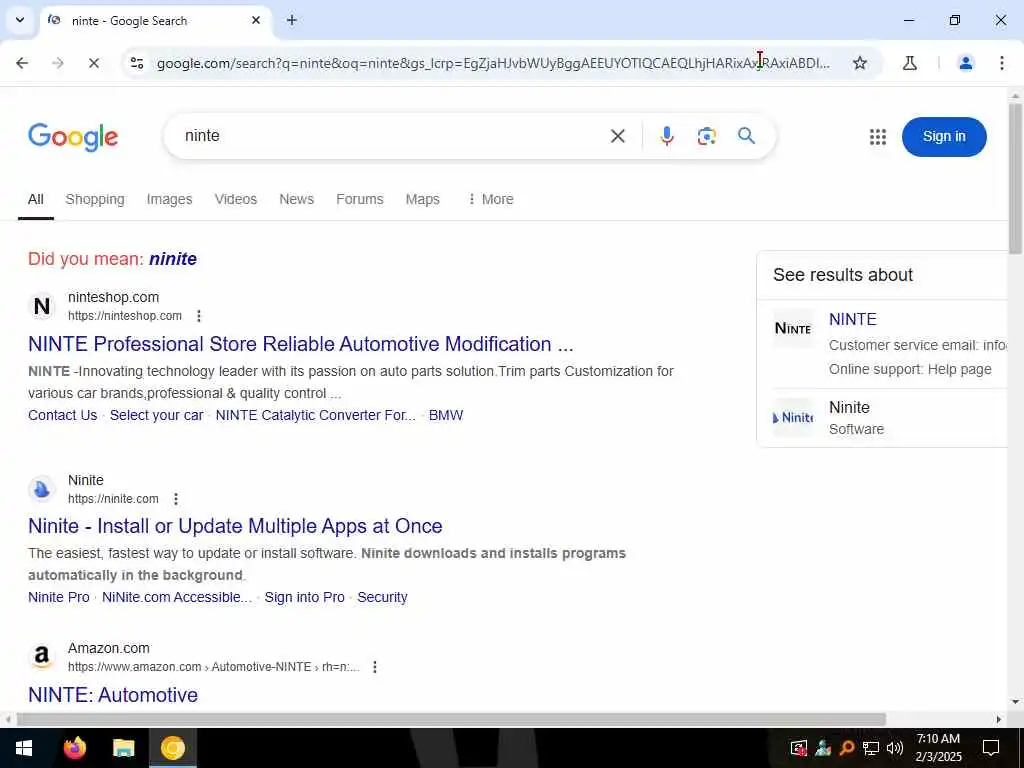Open Amazon result options menu
Image resolution: width=1024 pixels, height=768 pixels.
coord(375,667)
